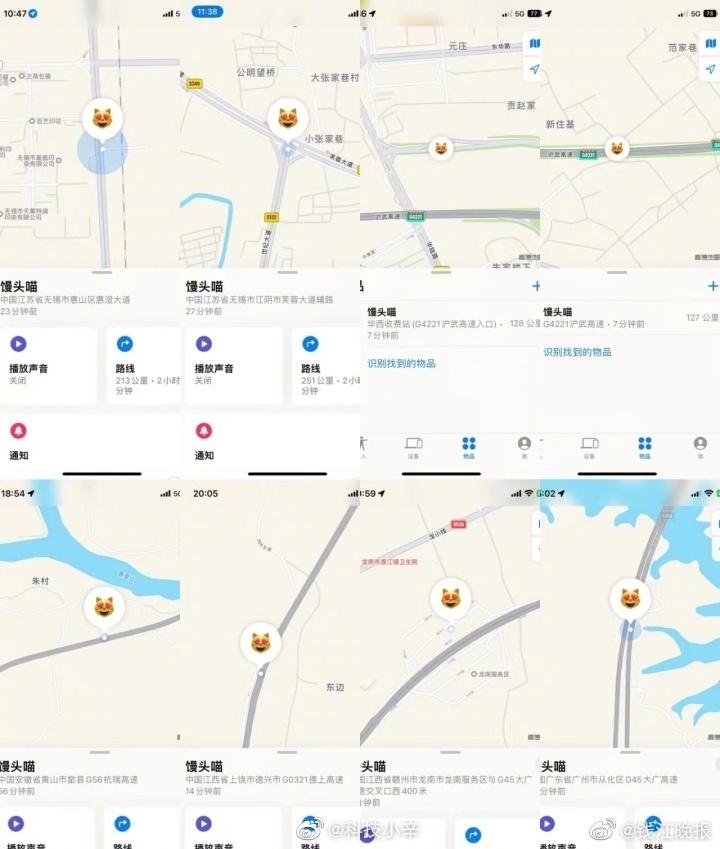Tap Play Sound icon in the 10:47 screenshot
Image resolution: width=720 pixels, height=849 pixels.
tap(18, 344)
